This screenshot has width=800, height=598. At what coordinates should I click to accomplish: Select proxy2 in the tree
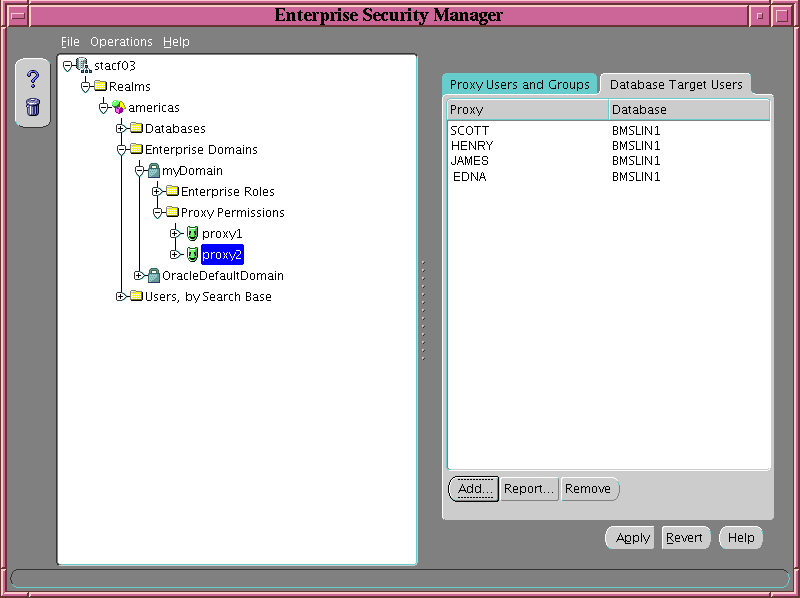[x=222, y=255]
